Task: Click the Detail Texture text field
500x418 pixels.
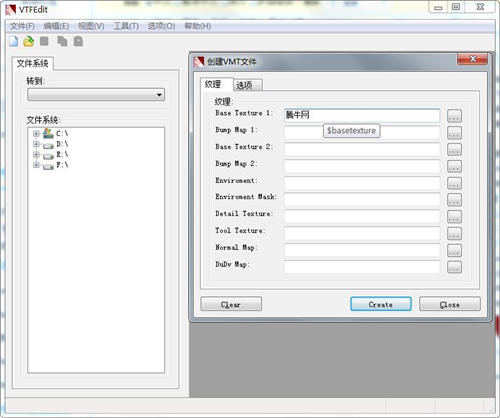Action: (x=362, y=216)
